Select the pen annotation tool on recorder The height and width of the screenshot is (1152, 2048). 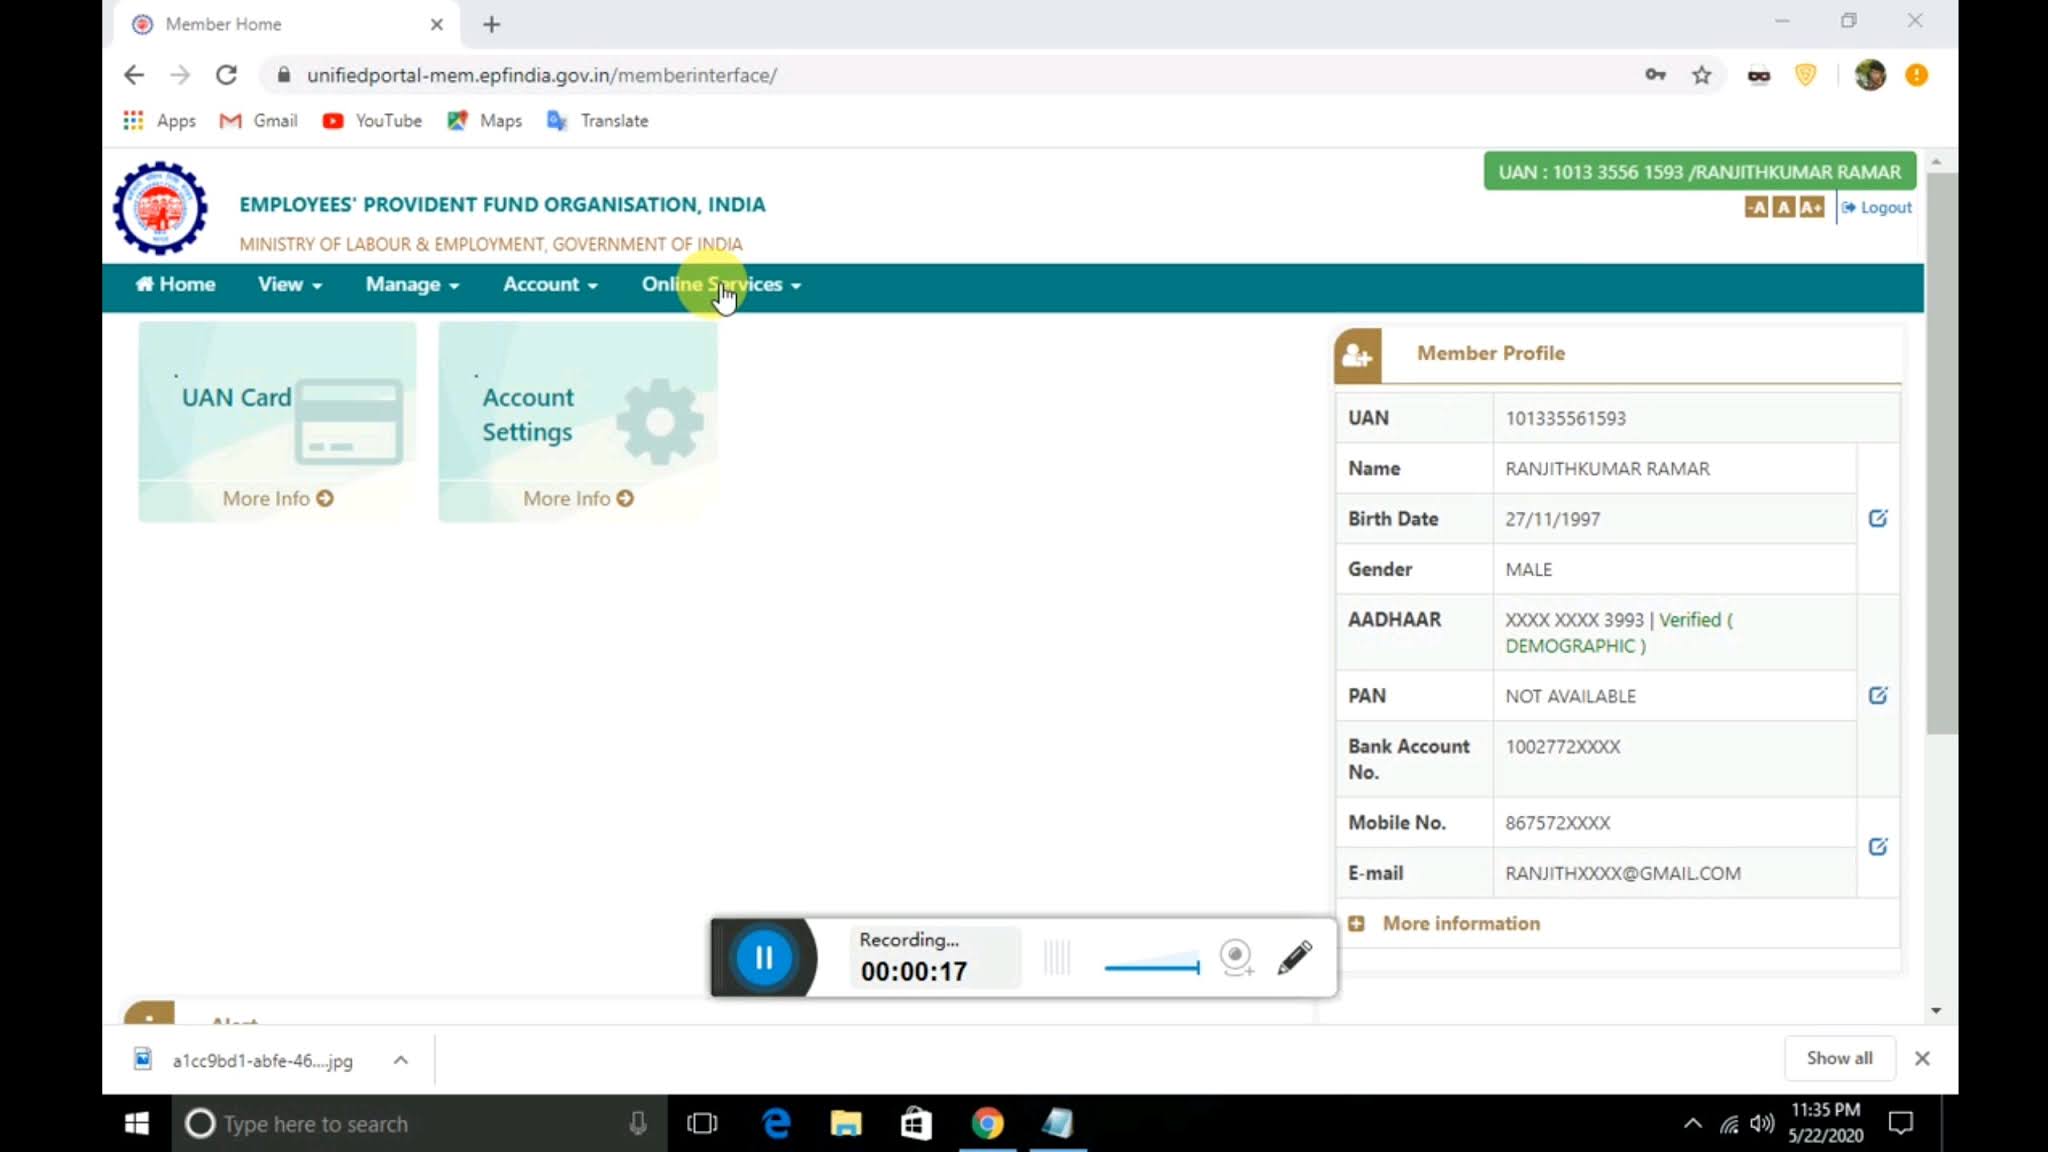click(1296, 957)
